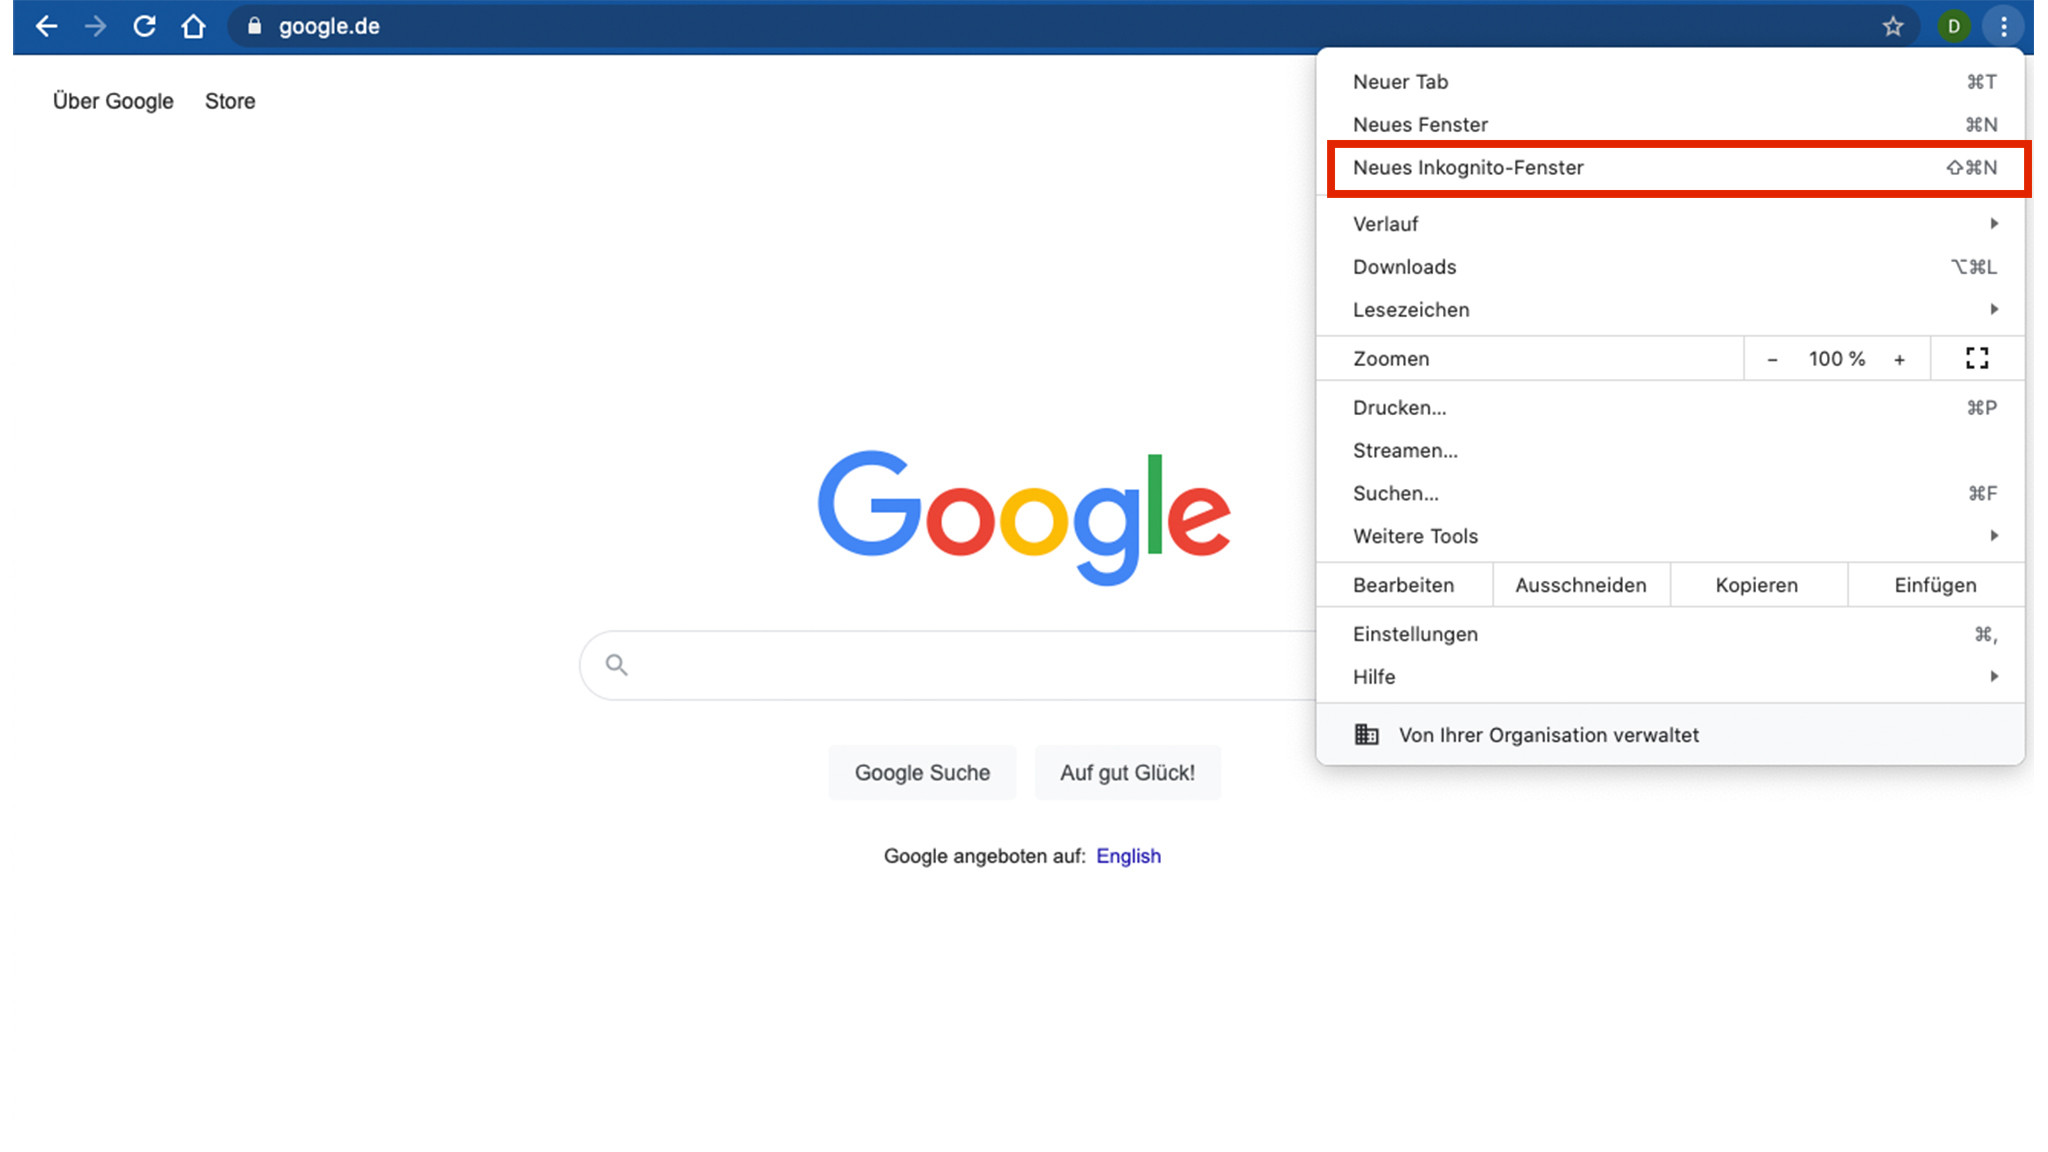Go to the home page icon
Image resolution: width=2048 pixels, height=1152 pixels.
(x=193, y=26)
